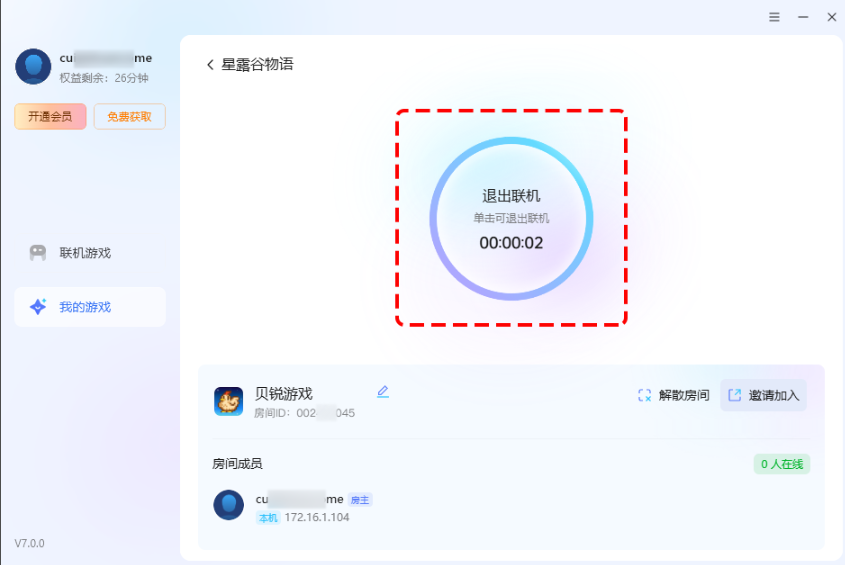
Task: Go back using arrow beside 星露谷物语
Action: [210, 65]
